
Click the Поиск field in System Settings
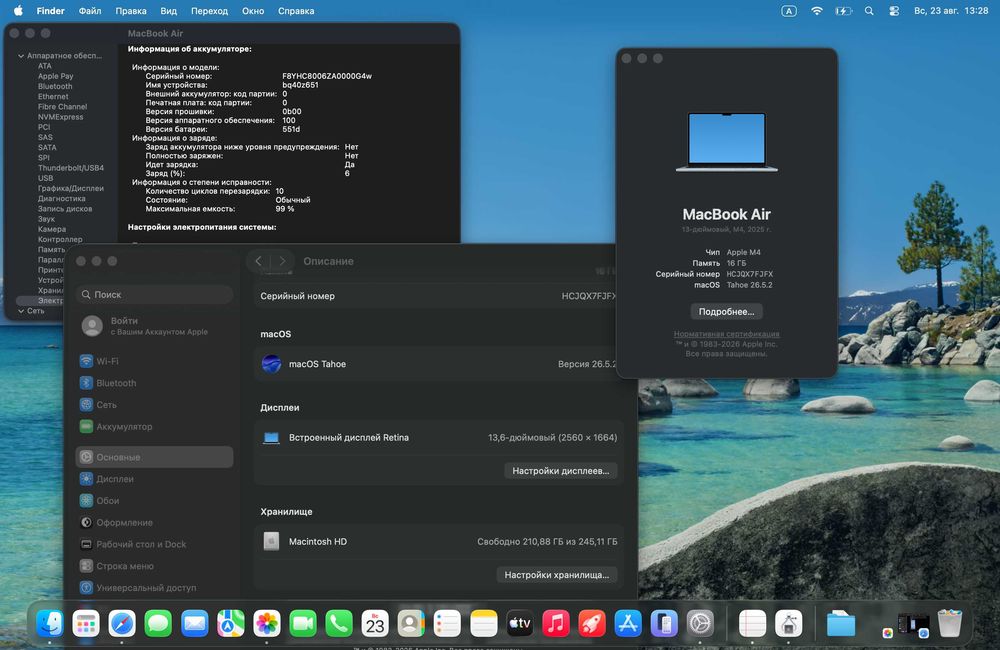pyautogui.click(x=154, y=294)
